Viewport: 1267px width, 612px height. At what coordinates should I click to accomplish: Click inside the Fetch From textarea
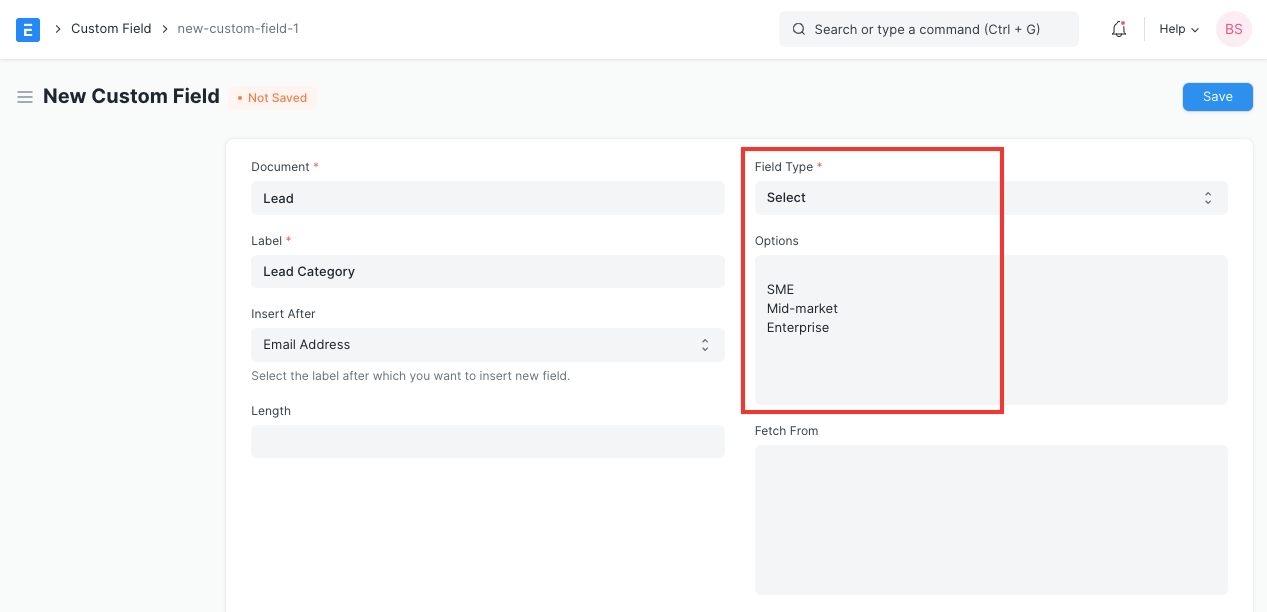[x=990, y=519]
